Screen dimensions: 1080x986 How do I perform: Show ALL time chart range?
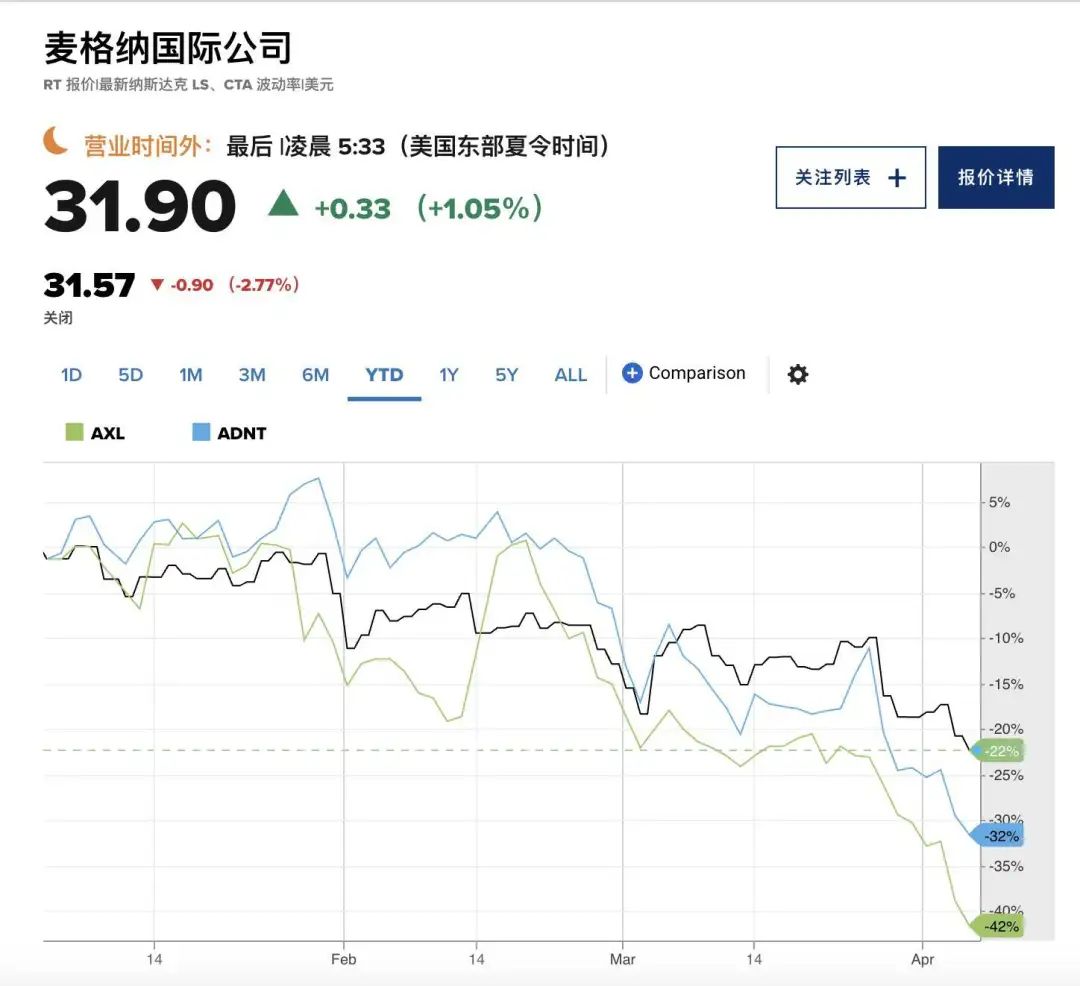pos(571,375)
